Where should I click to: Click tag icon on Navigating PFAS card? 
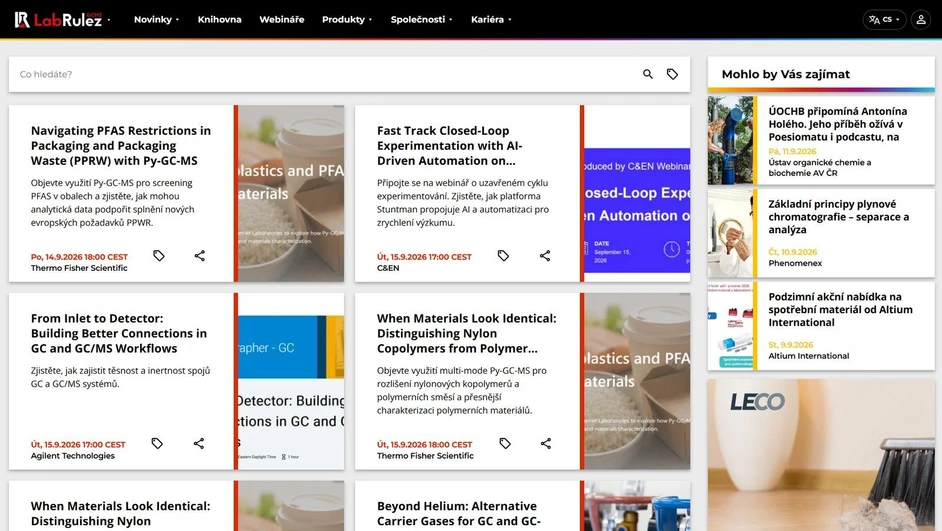coord(159,256)
